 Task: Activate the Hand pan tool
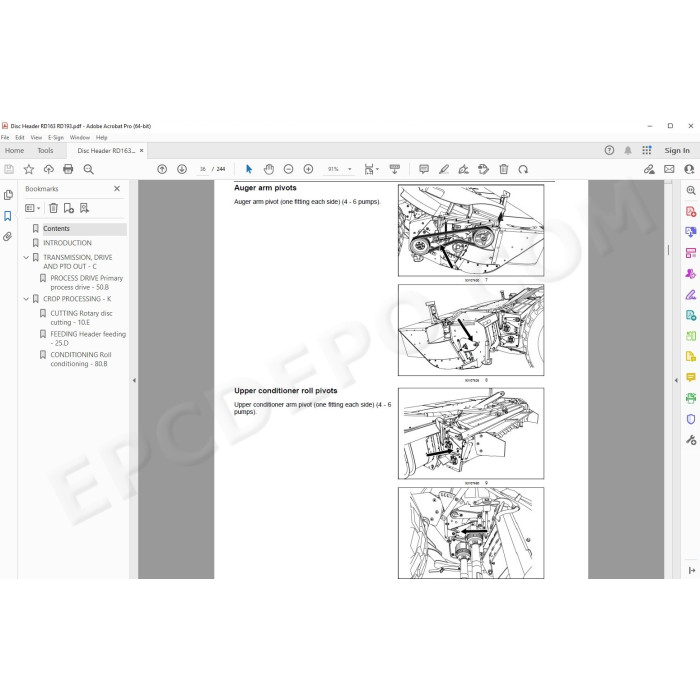pyautogui.click(x=268, y=169)
